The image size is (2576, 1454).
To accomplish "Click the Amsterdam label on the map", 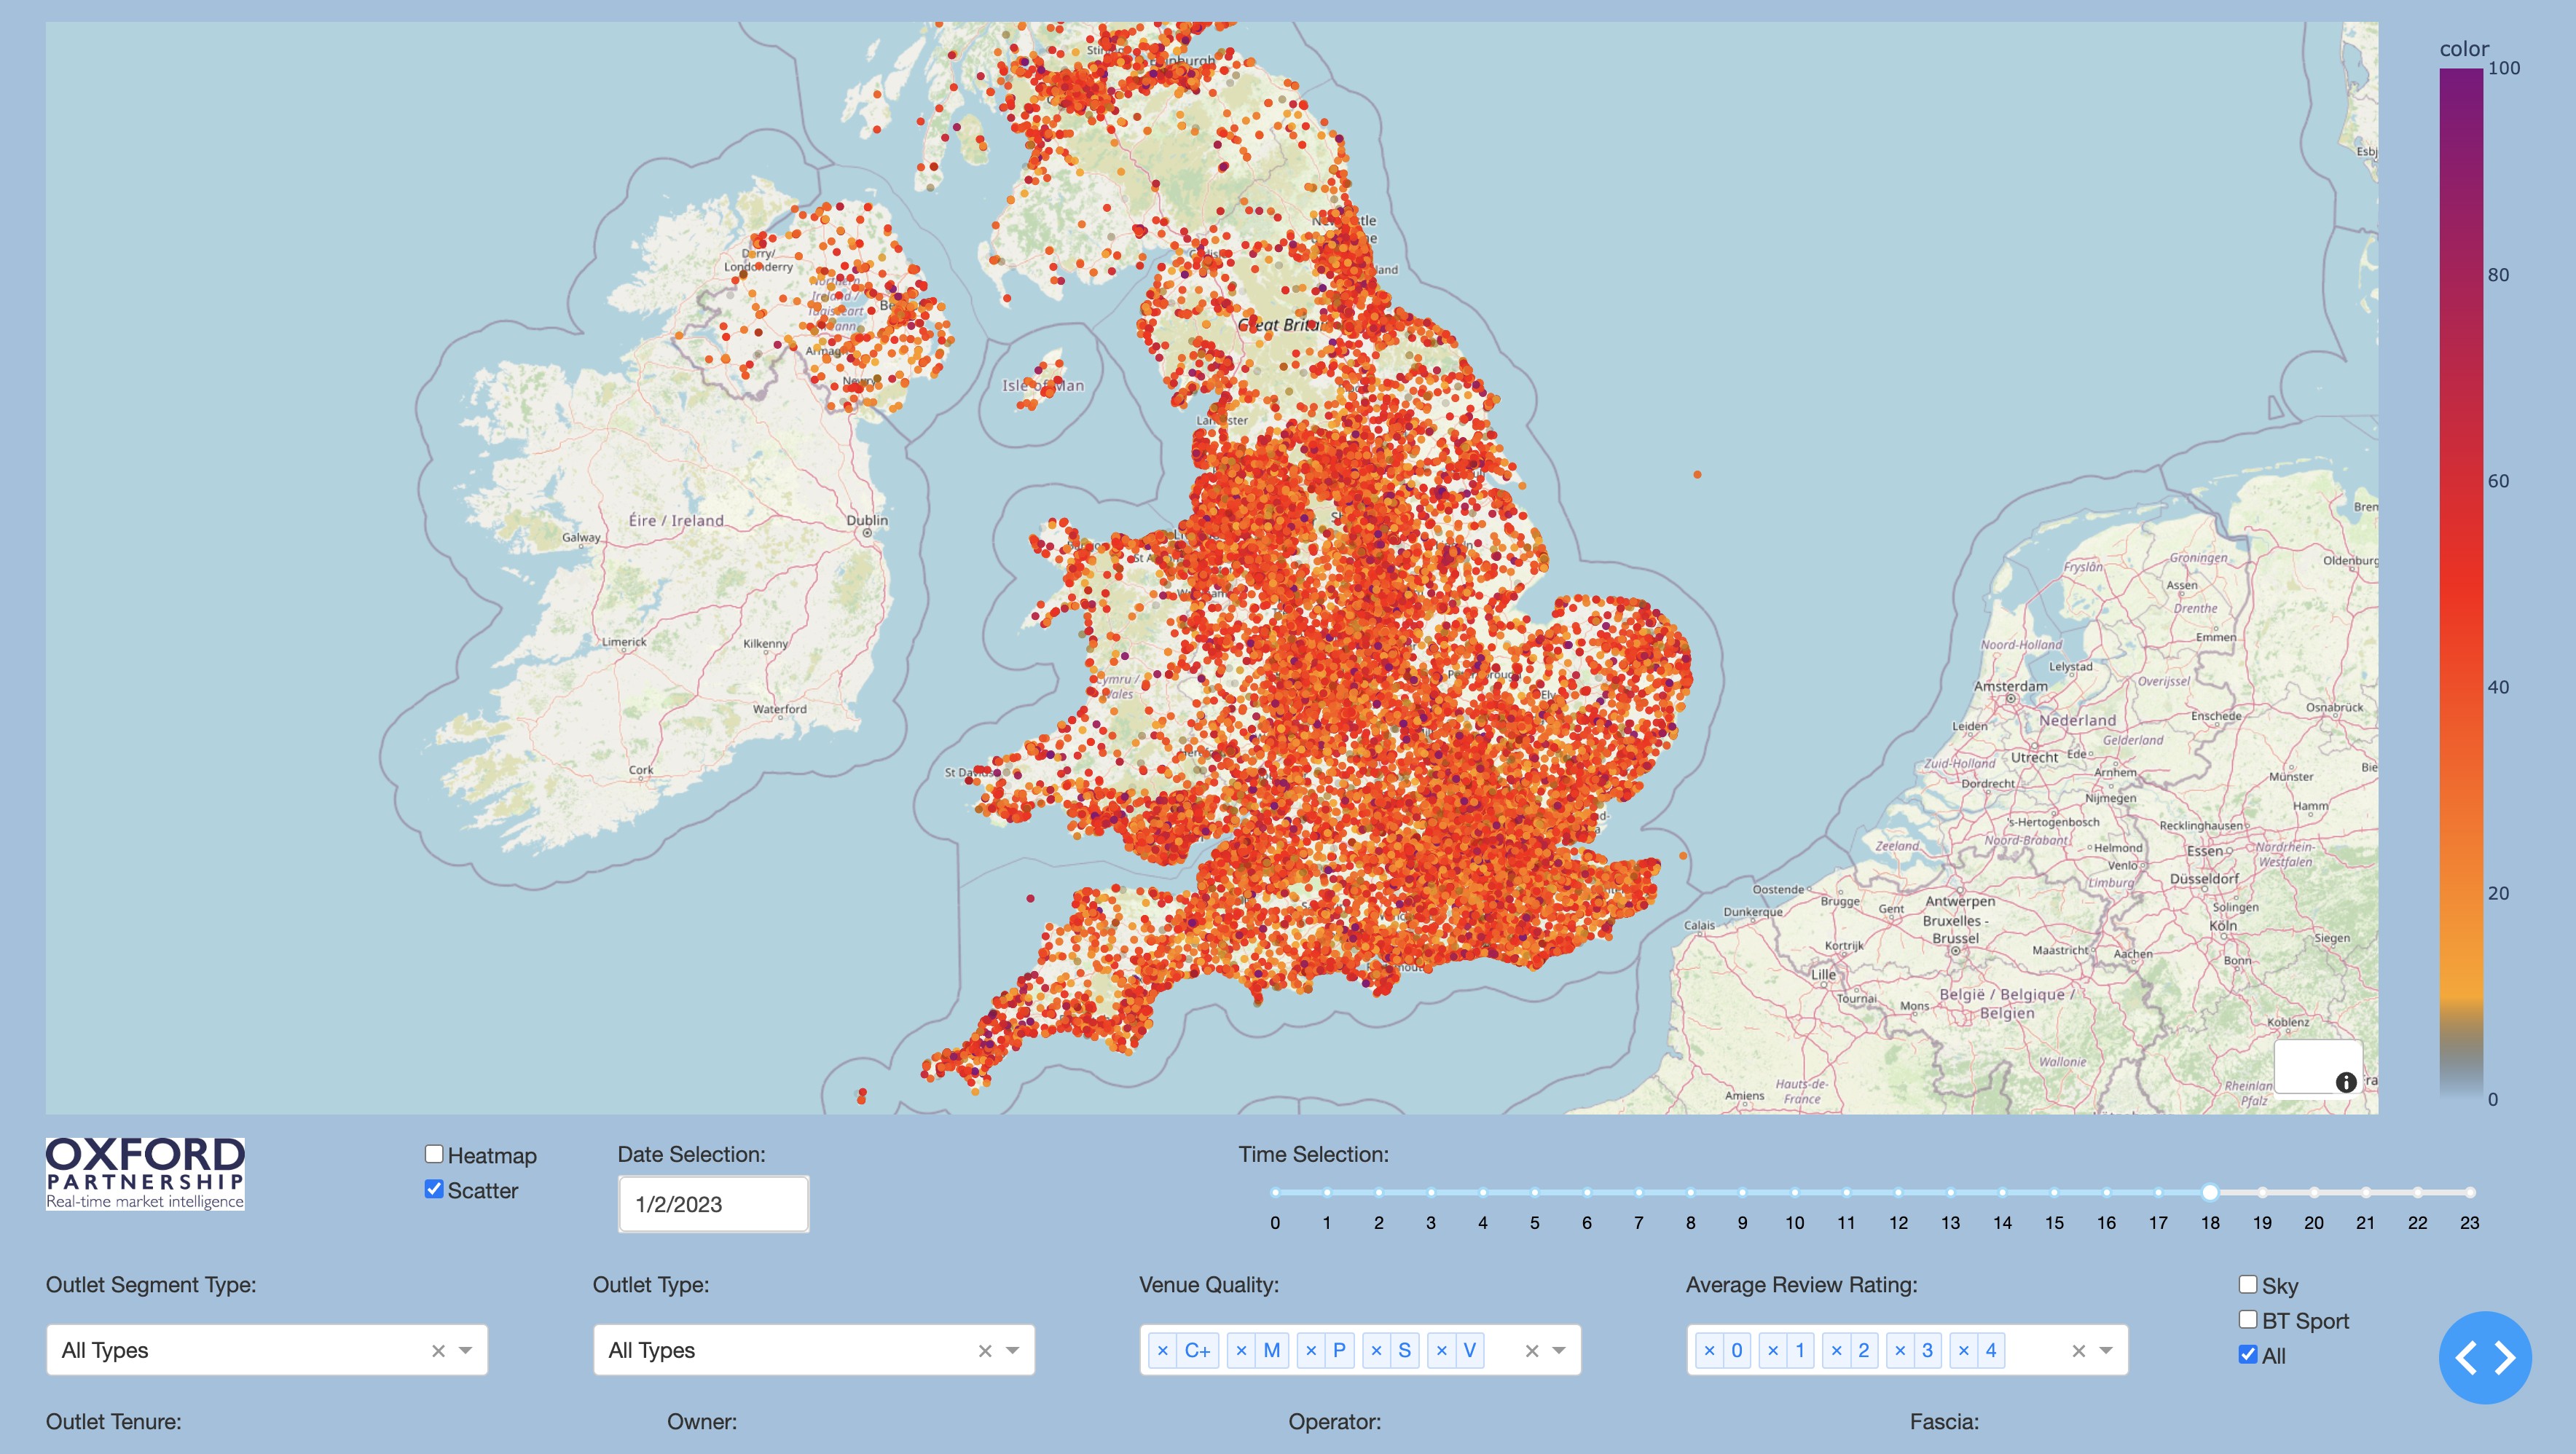I will pos(2010,686).
